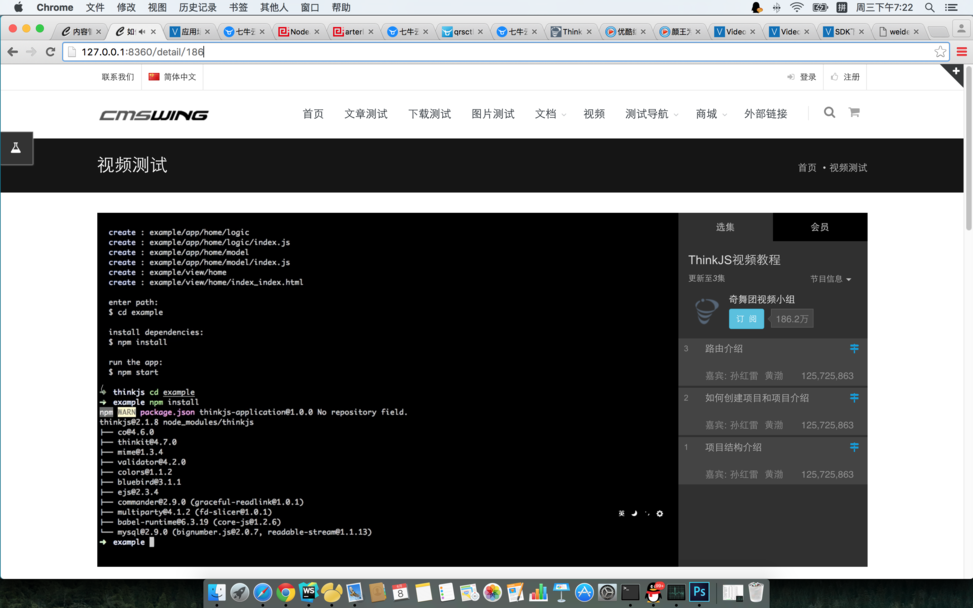The width and height of the screenshot is (973, 608).
Task: Click the CMSWING logo
Action: 154,115
